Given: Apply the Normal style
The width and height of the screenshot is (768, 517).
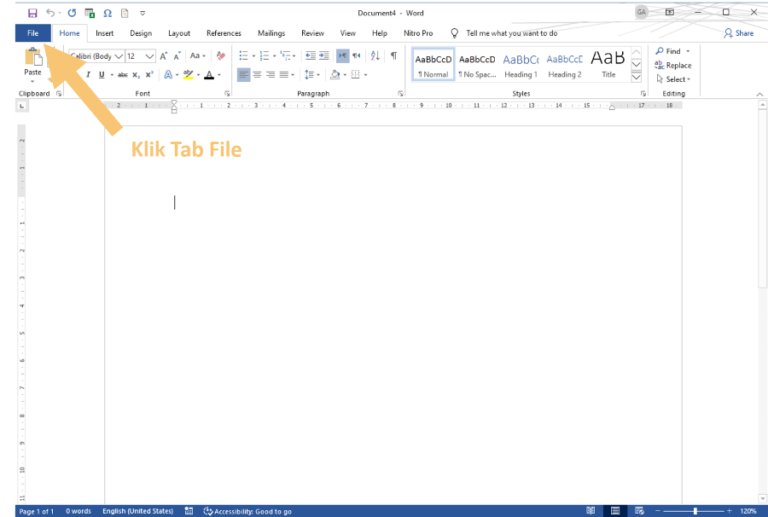Looking at the screenshot, I should point(433,64).
